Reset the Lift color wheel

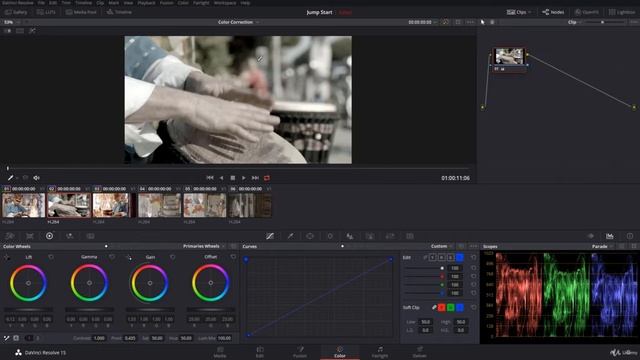point(51,257)
